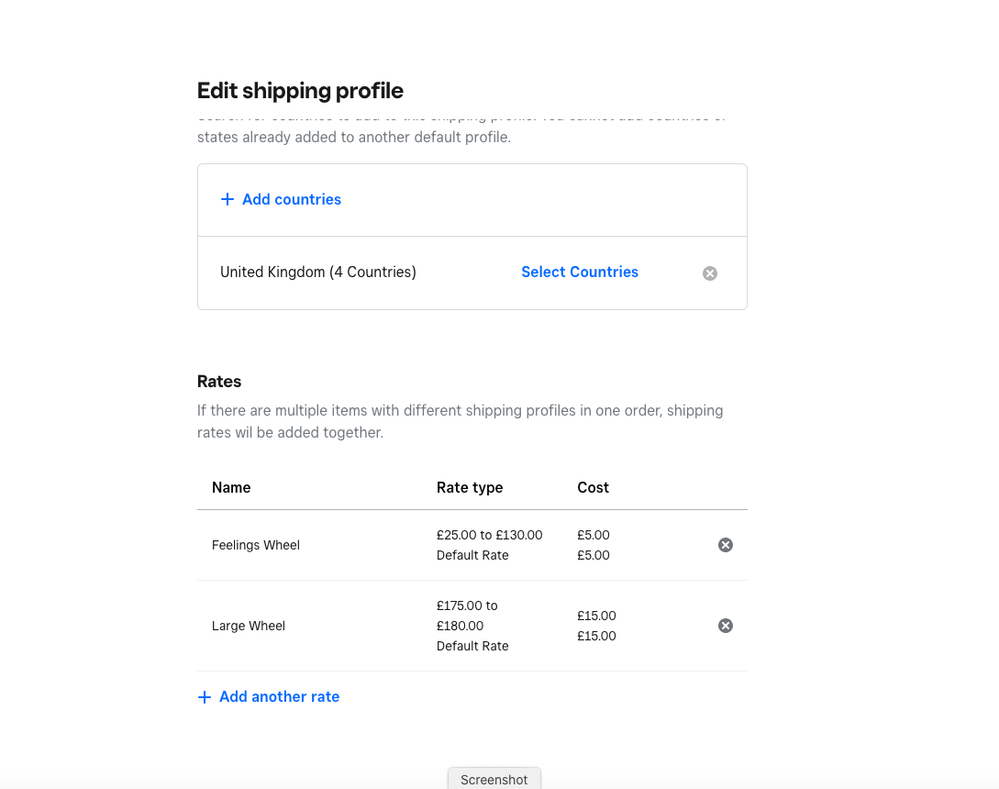
Task: Click the £5.00 cost of Feelings Wheel
Action: (593, 535)
